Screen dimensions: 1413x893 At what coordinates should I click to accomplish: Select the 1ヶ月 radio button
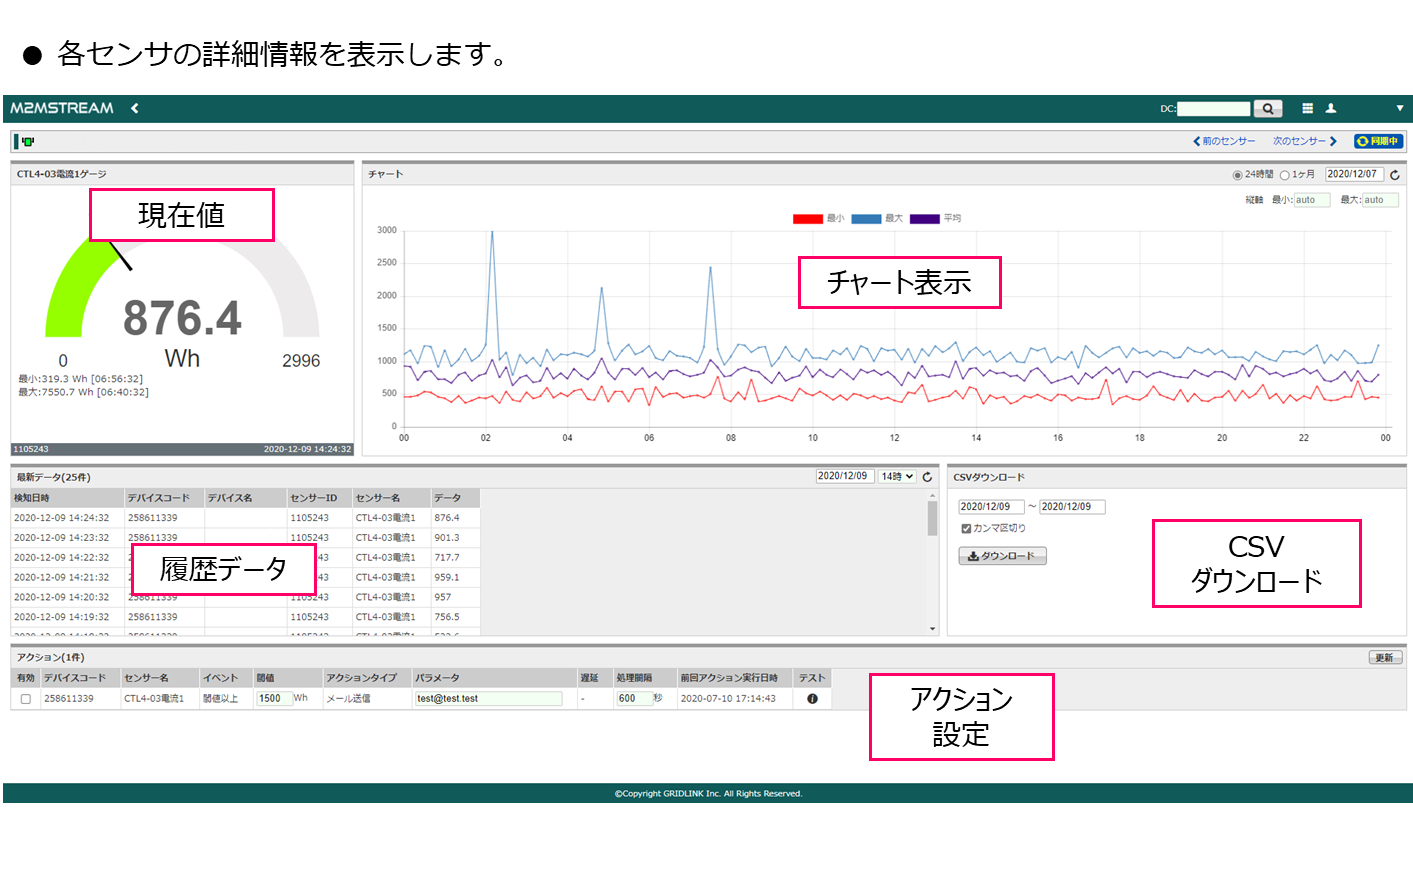pos(1285,175)
